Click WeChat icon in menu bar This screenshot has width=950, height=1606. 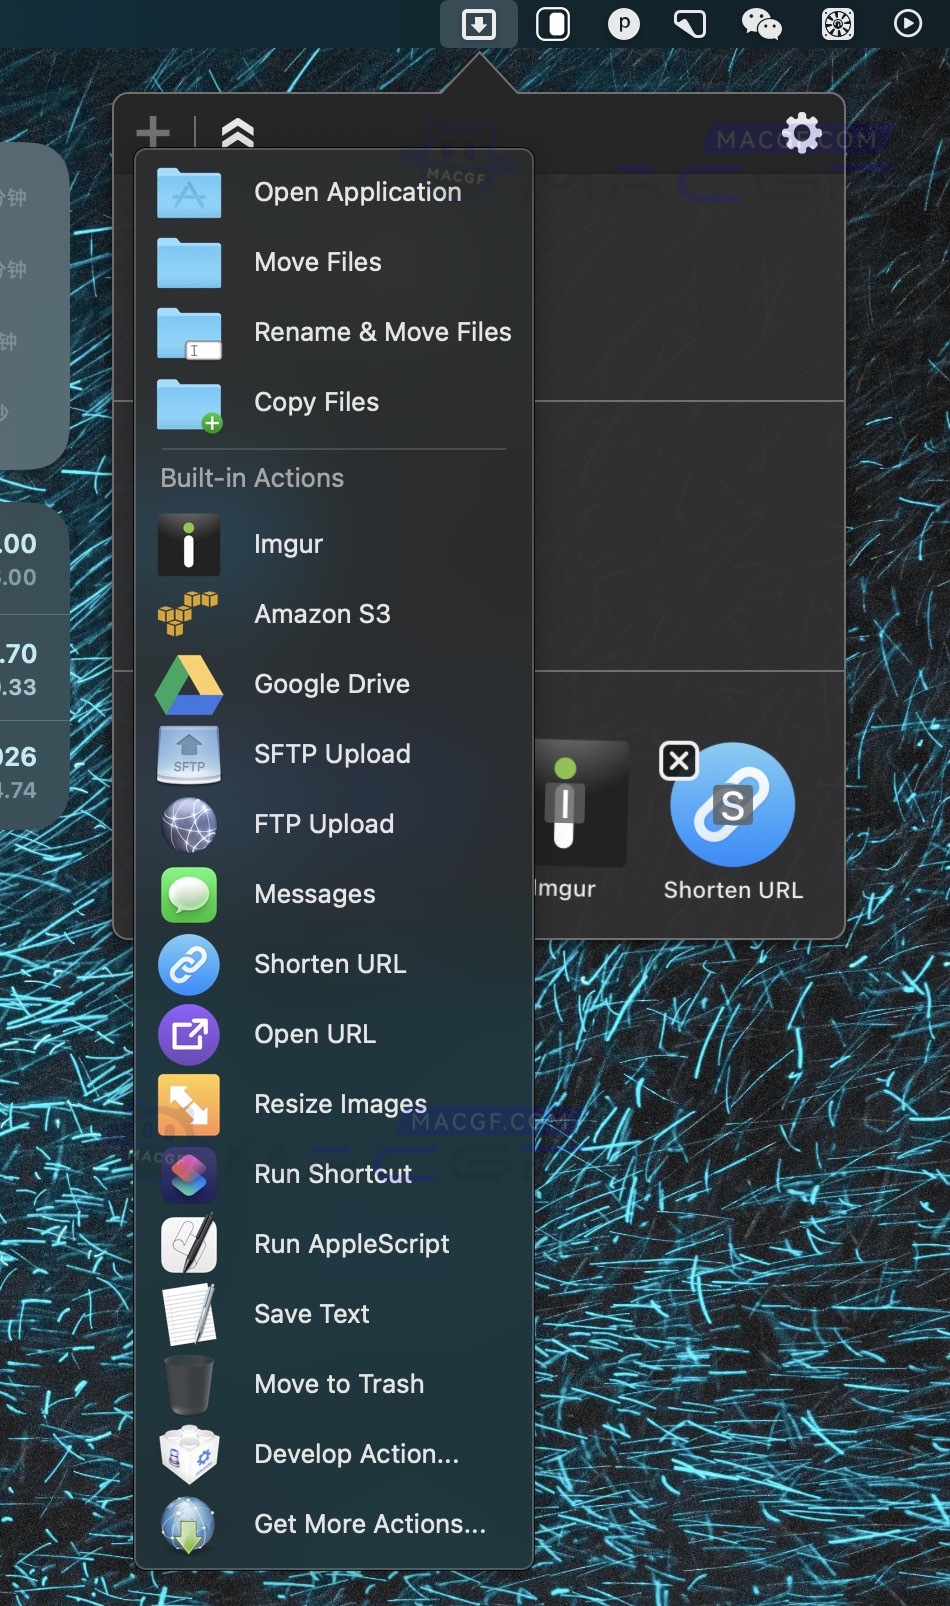tap(761, 24)
